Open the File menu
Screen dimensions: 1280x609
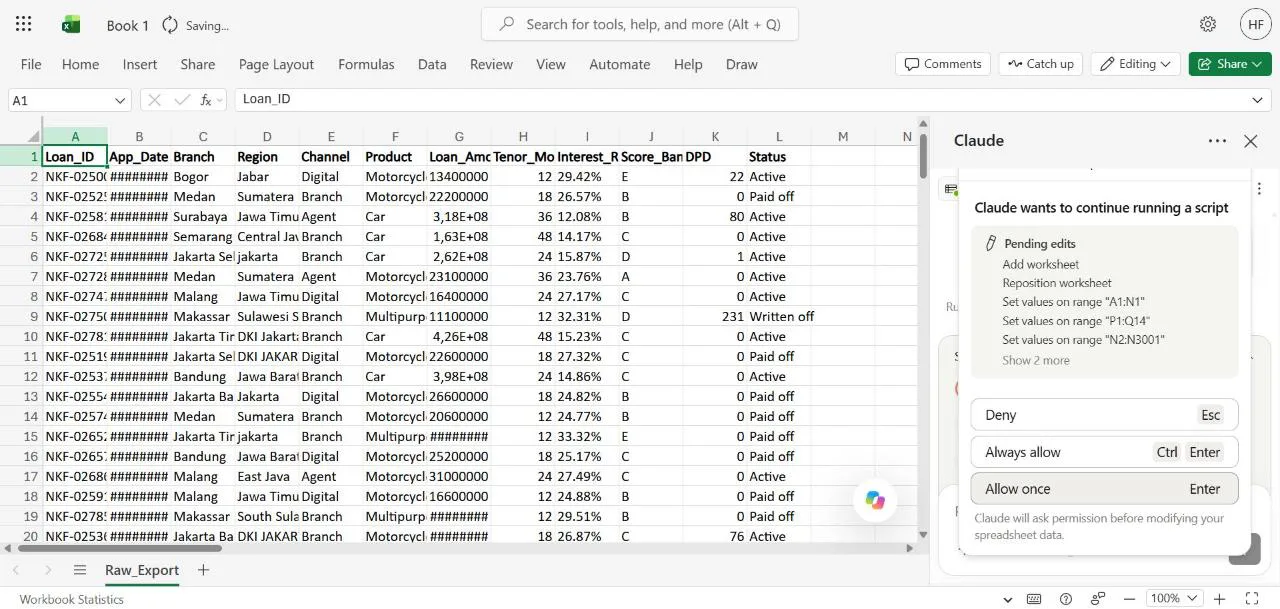point(31,64)
